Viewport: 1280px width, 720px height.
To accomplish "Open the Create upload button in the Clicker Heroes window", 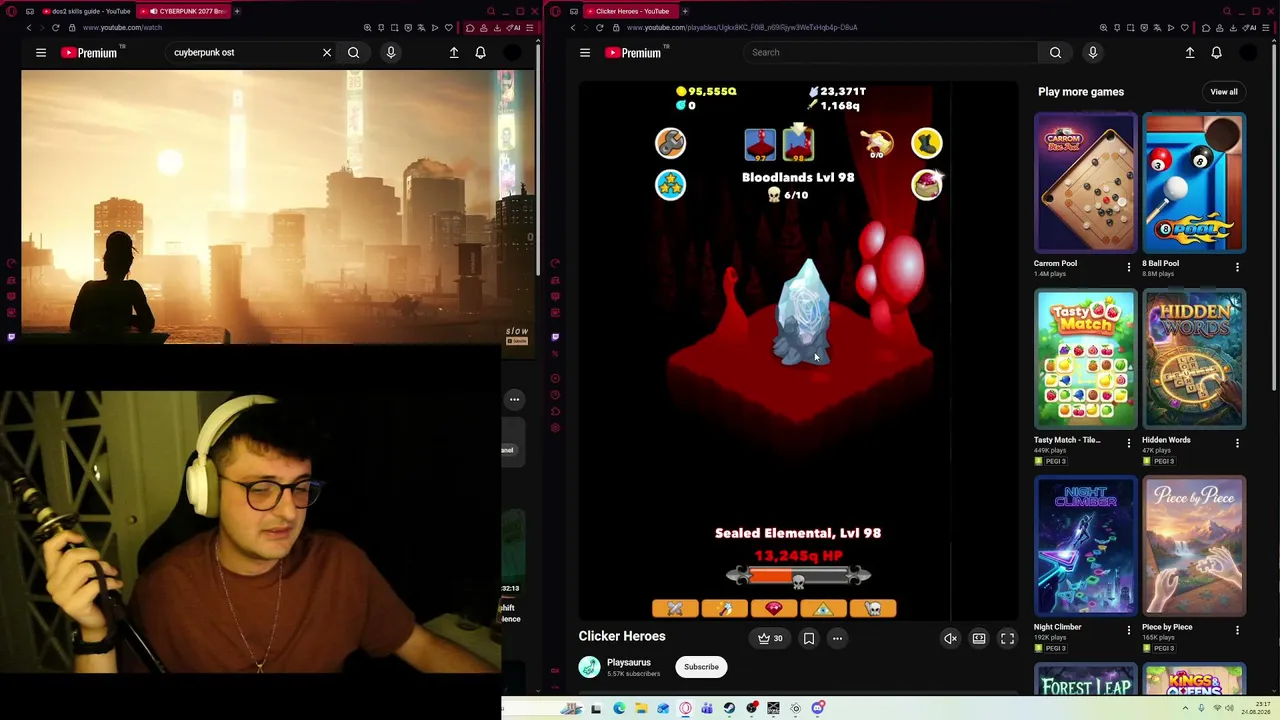I will coord(1190,52).
